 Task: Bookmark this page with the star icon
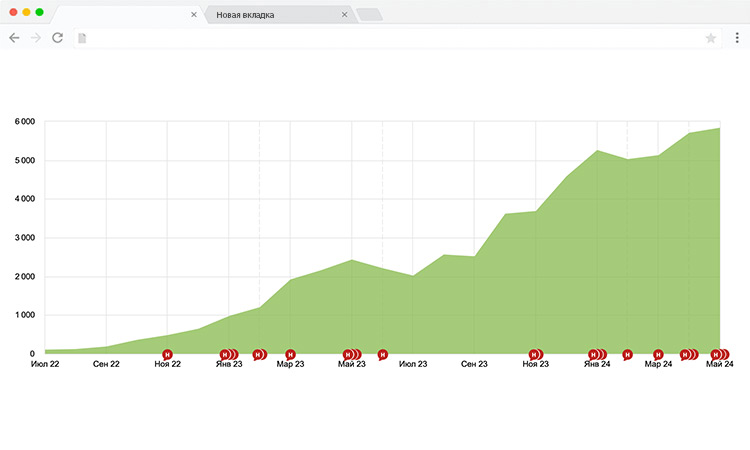(711, 38)
